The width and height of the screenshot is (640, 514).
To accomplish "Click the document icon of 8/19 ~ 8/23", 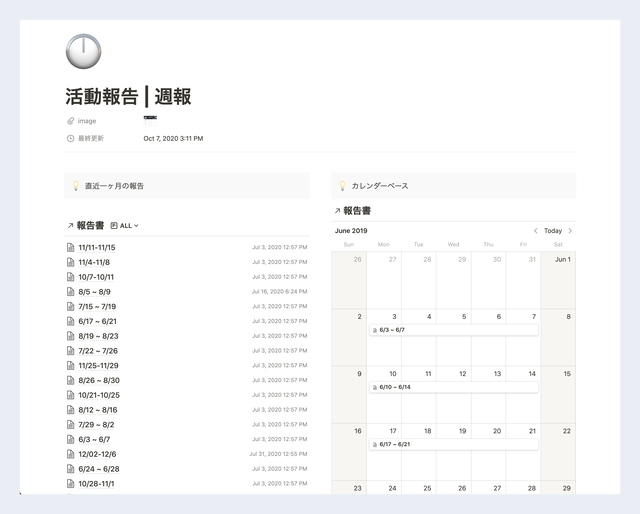I will pos(71,336).
